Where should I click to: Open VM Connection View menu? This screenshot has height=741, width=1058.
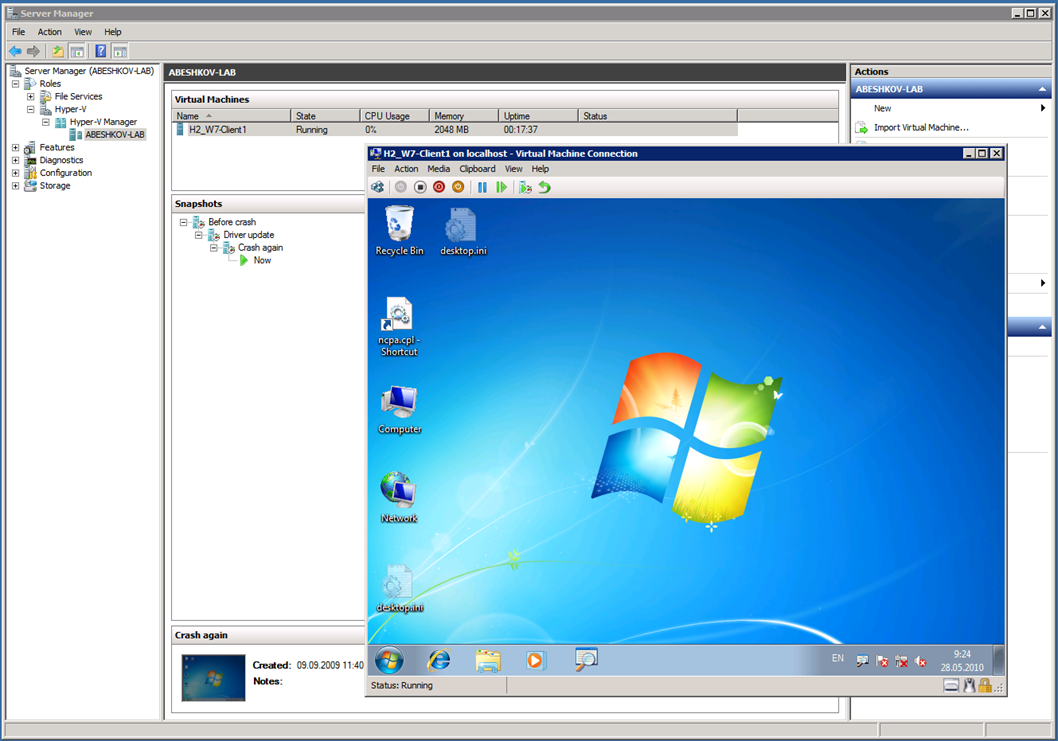pyautogui.click(x=513, y=169)
